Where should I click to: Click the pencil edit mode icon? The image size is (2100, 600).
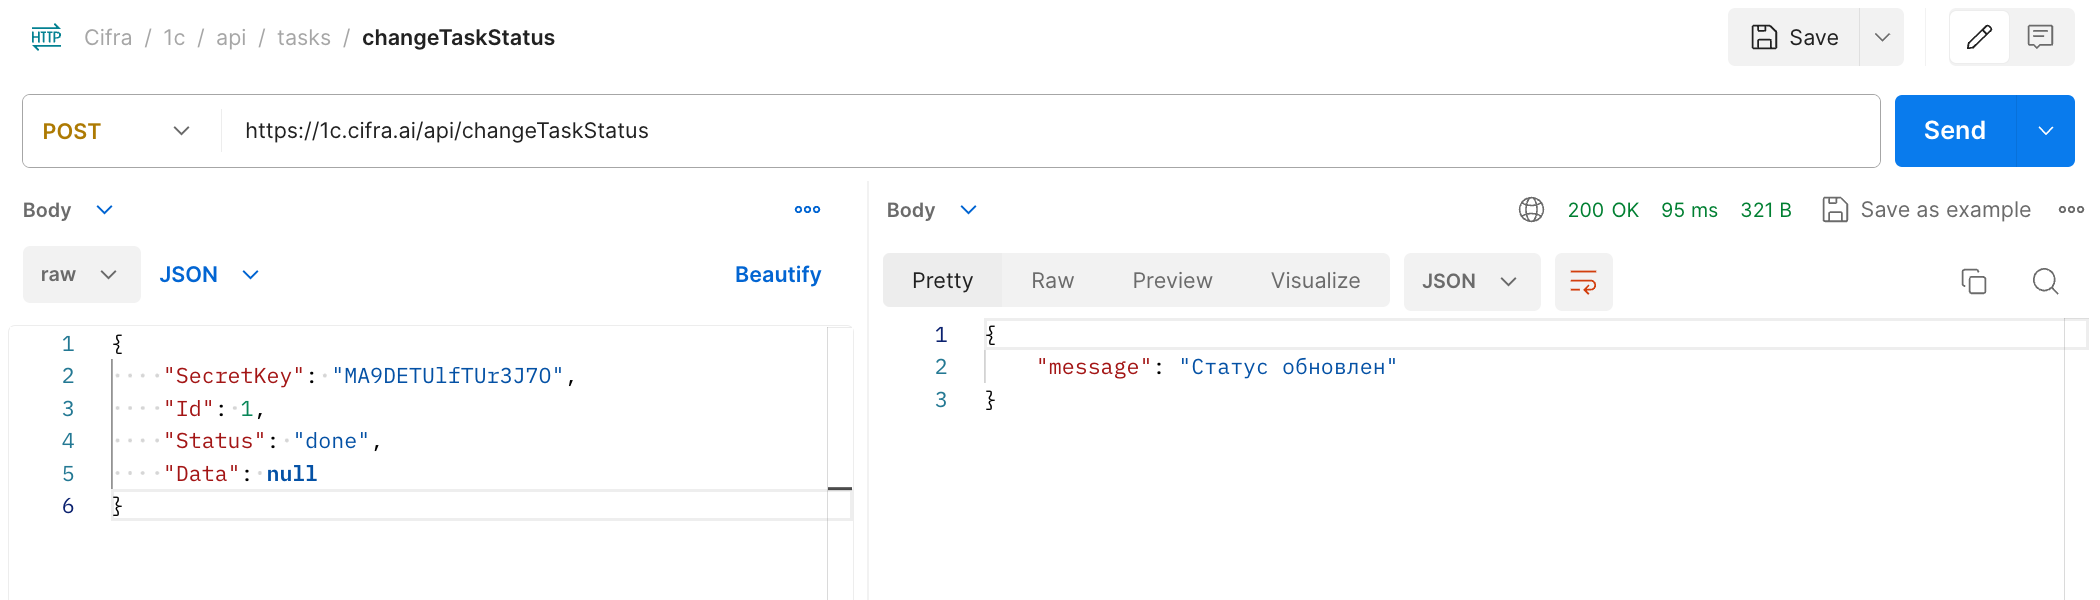[1979, 38]
